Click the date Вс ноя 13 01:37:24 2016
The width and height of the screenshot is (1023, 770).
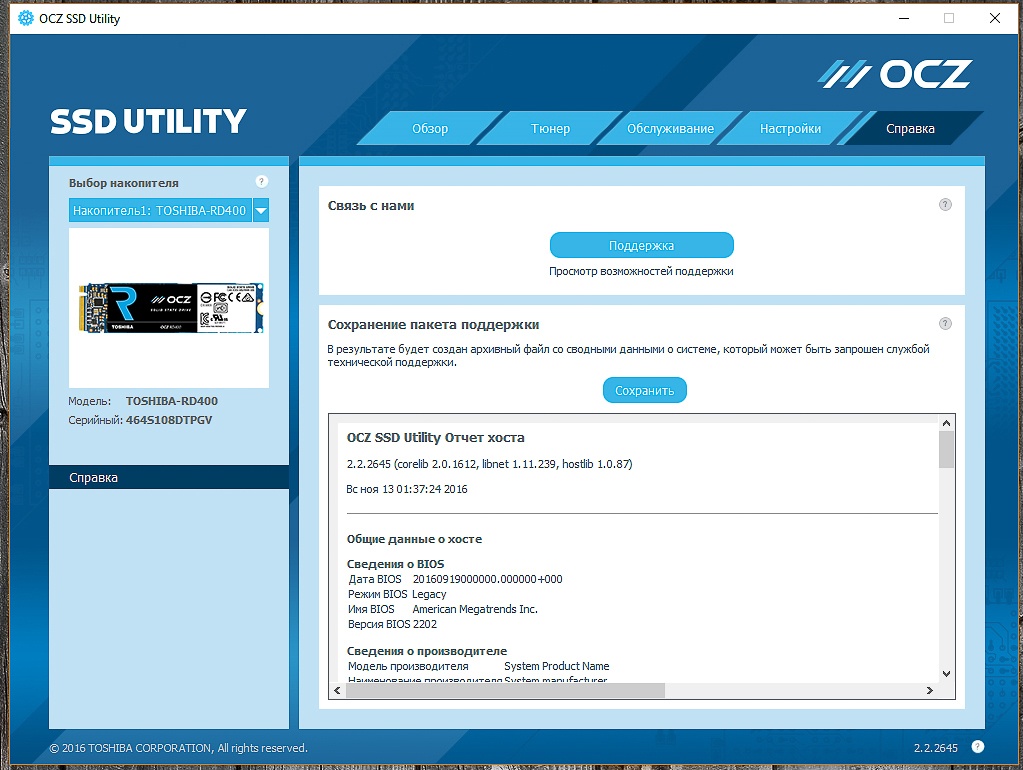click(x=406, y=489)
